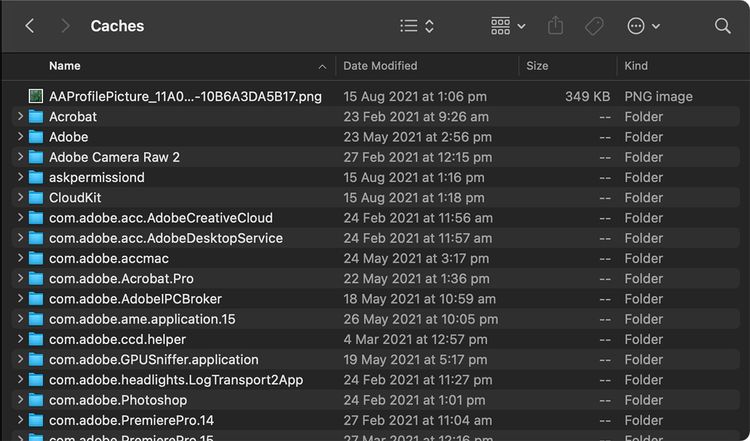Sort files by Kind column

pos(636,66)
